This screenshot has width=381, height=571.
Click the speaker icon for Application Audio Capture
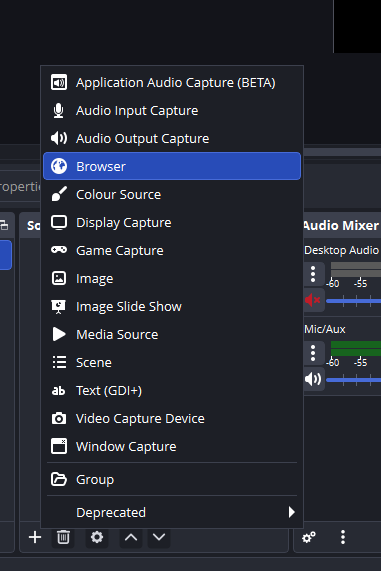[x=59, y=83]
